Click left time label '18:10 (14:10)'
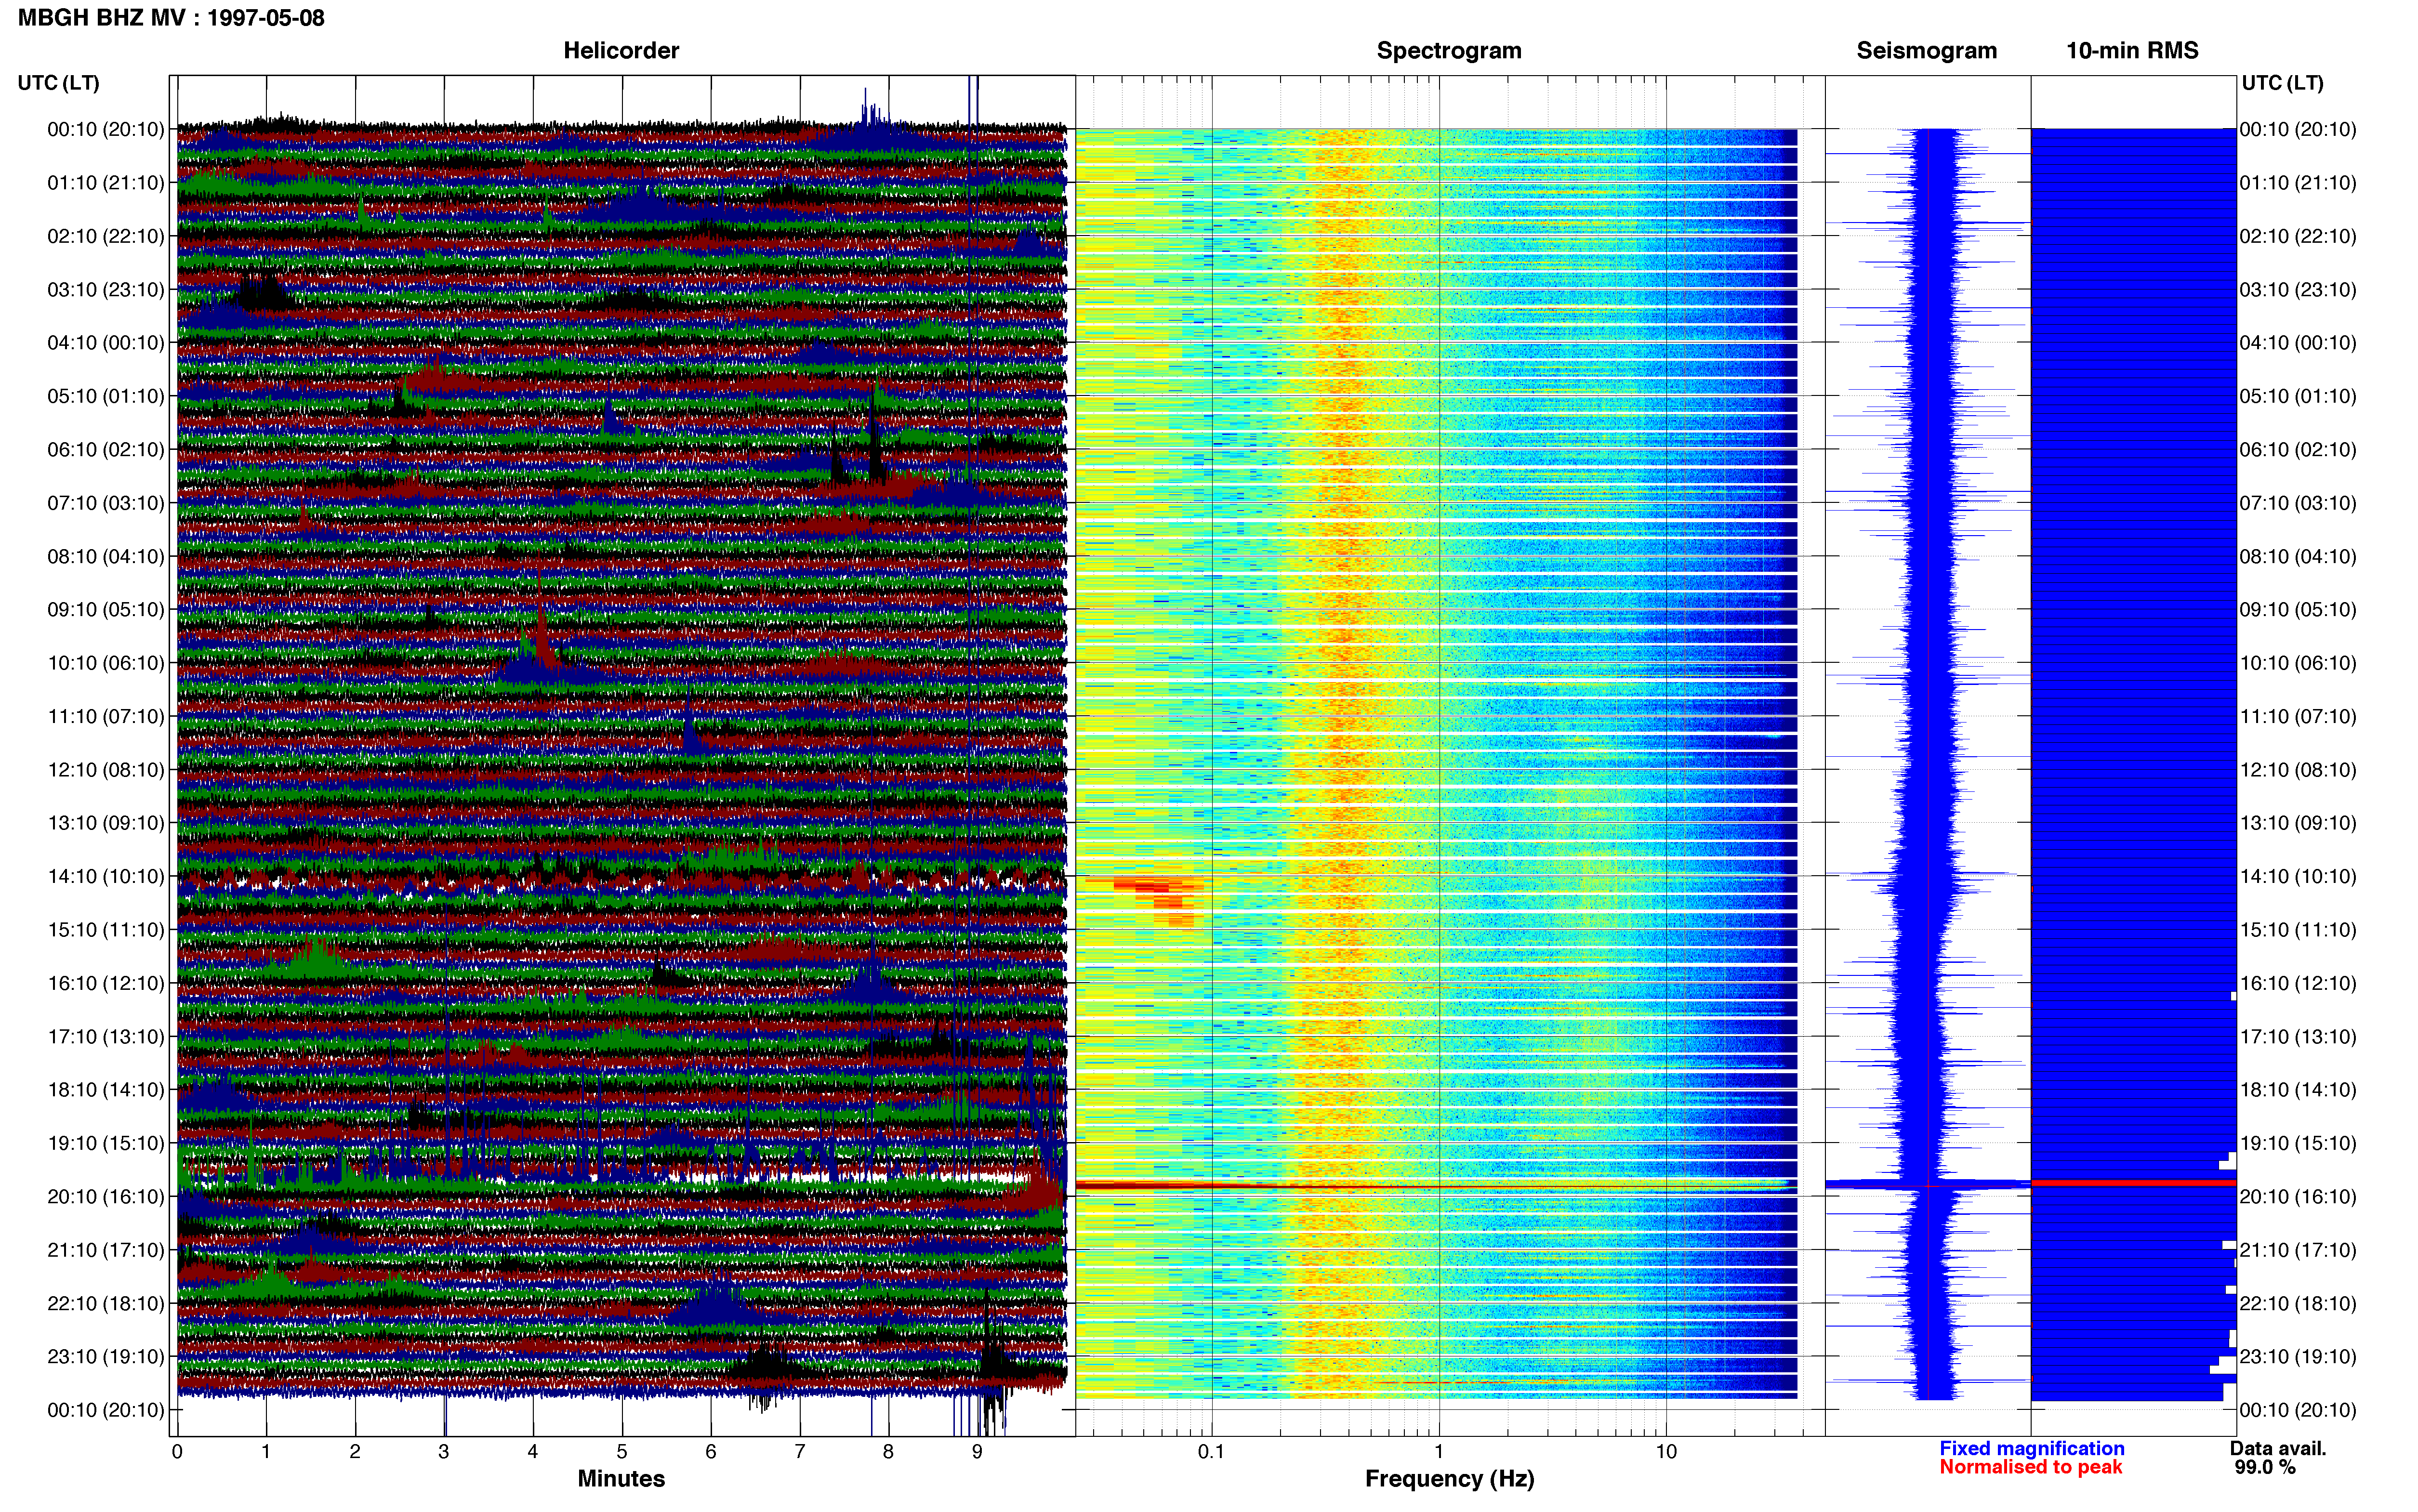 tap(106, 1090)
